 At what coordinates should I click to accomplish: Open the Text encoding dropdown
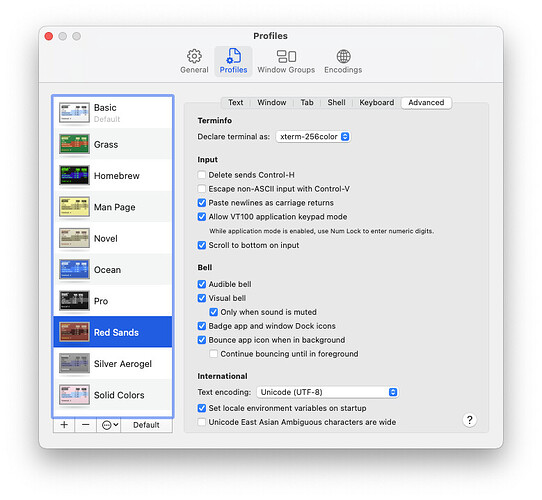coord(327,392)
